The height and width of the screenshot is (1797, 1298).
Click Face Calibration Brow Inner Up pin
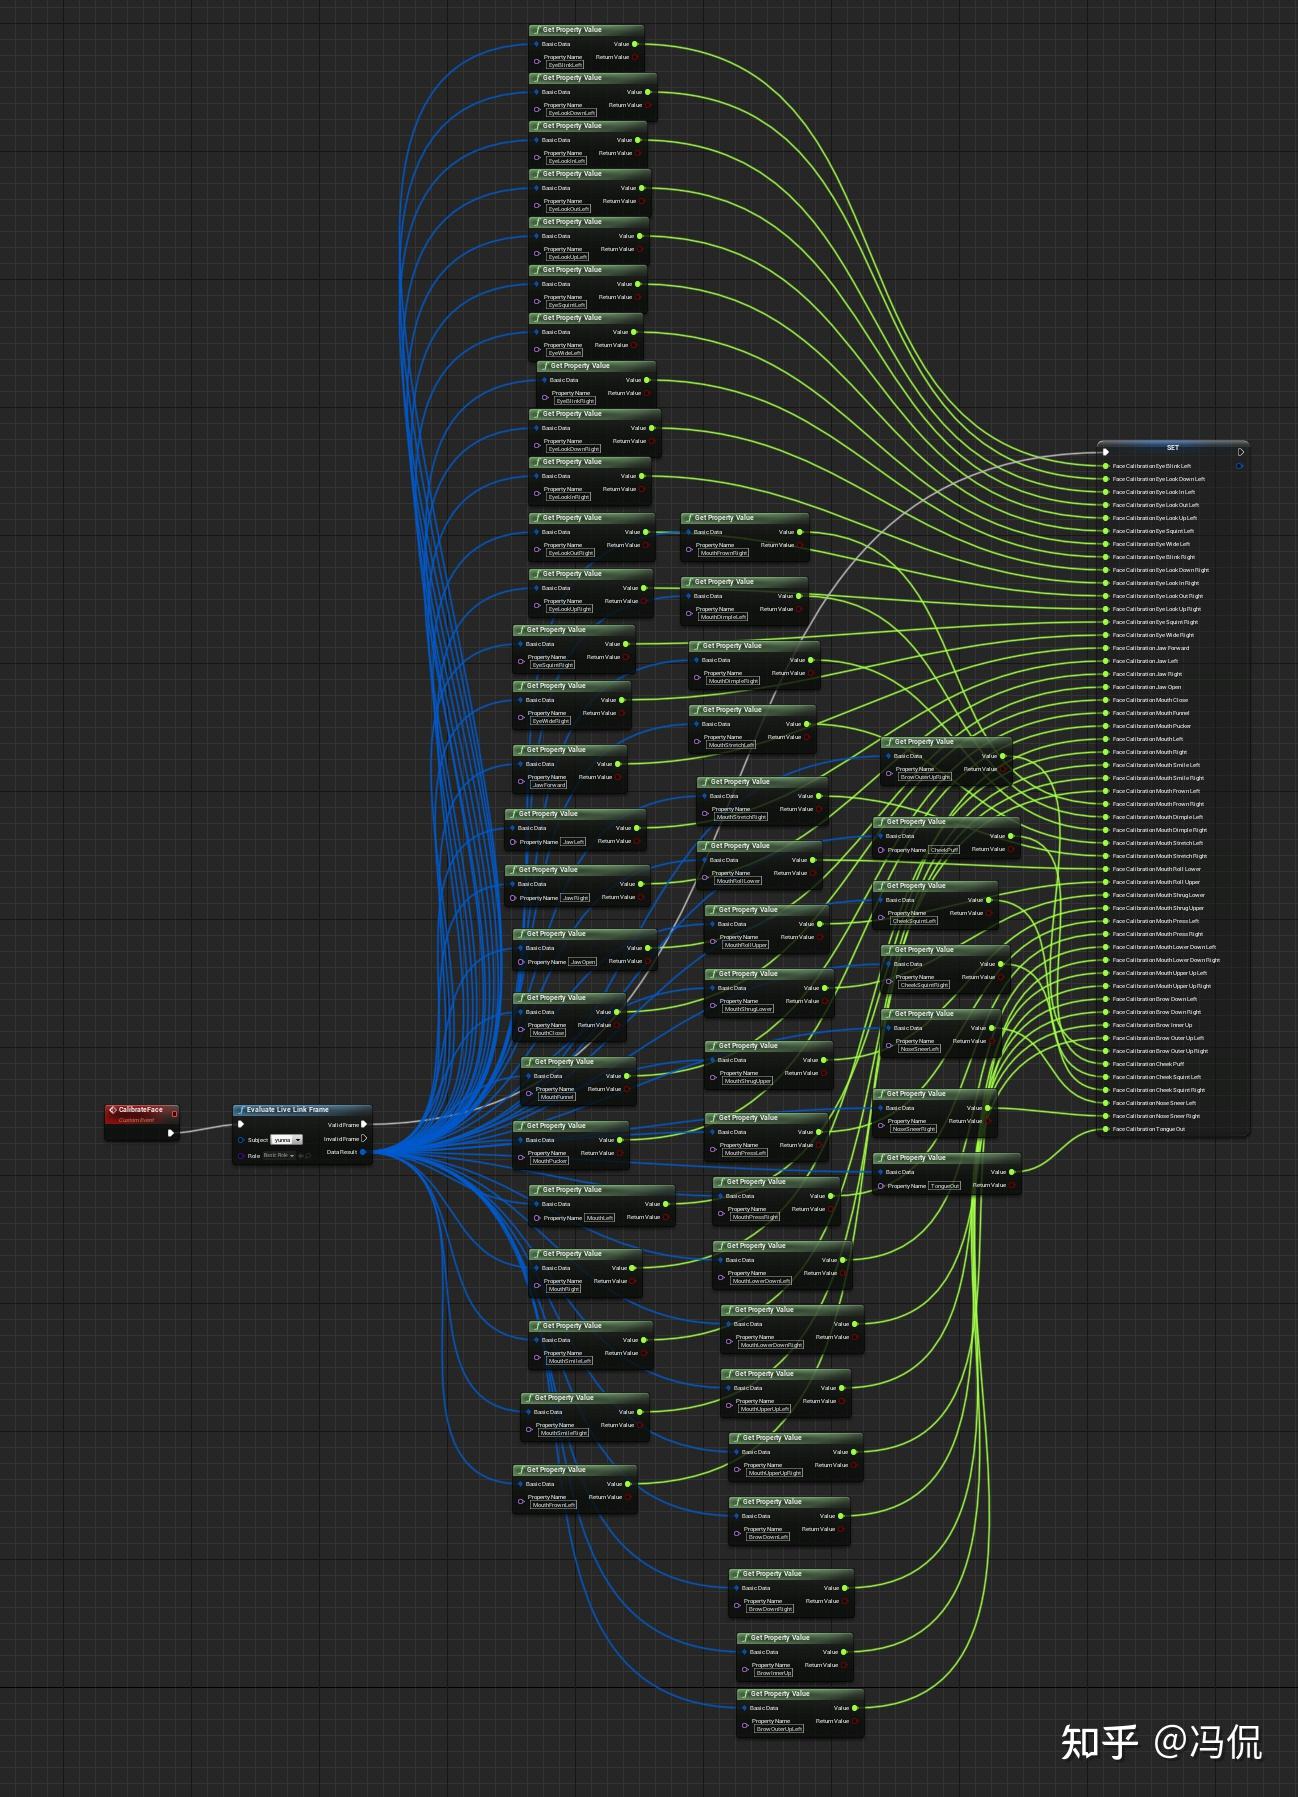point(1105,1025)
